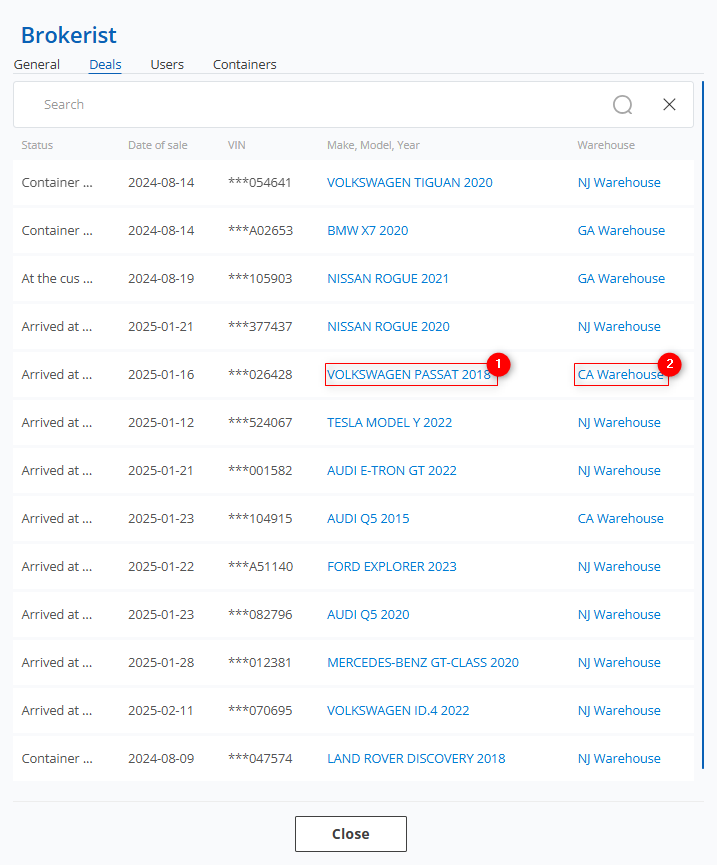Click NJ Warehouse in Land Rover row

pos(619,759)
